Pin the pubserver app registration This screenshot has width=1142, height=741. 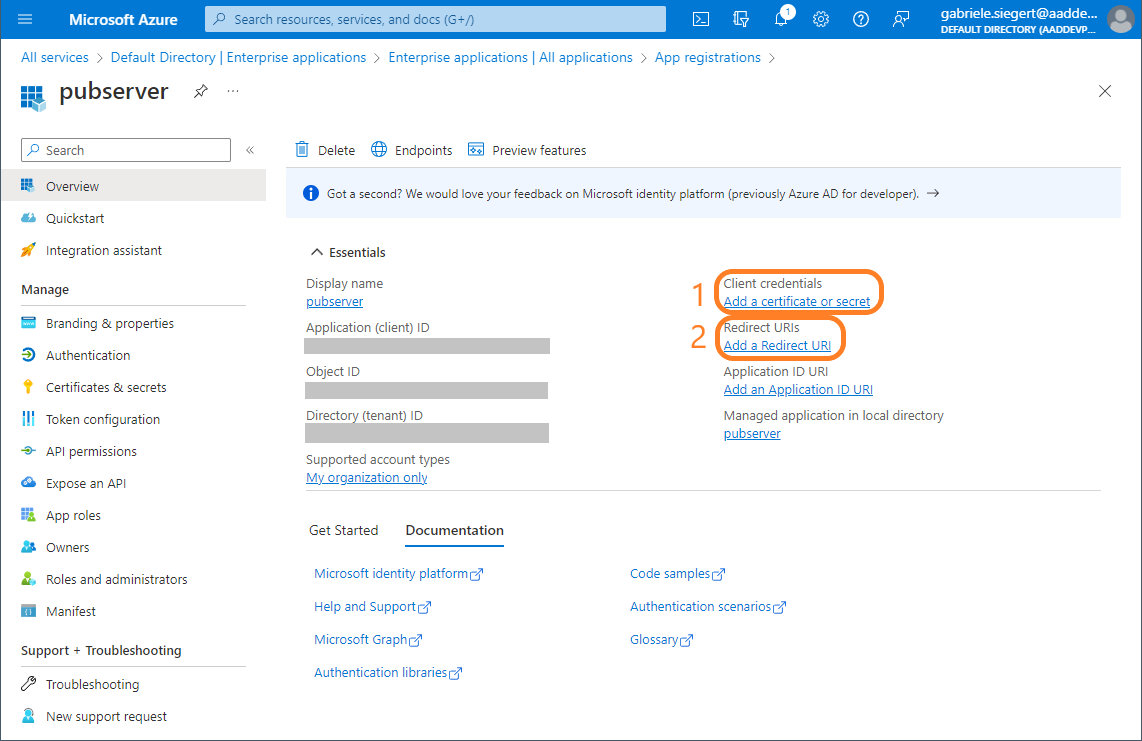pos(201,91)
